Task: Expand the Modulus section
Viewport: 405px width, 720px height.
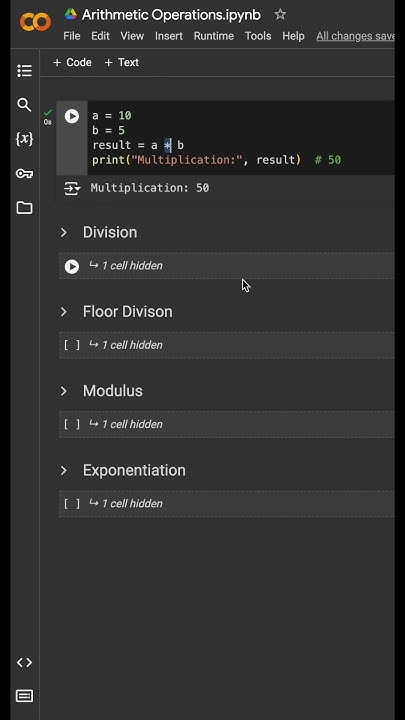Action: (x=64, y=391)
